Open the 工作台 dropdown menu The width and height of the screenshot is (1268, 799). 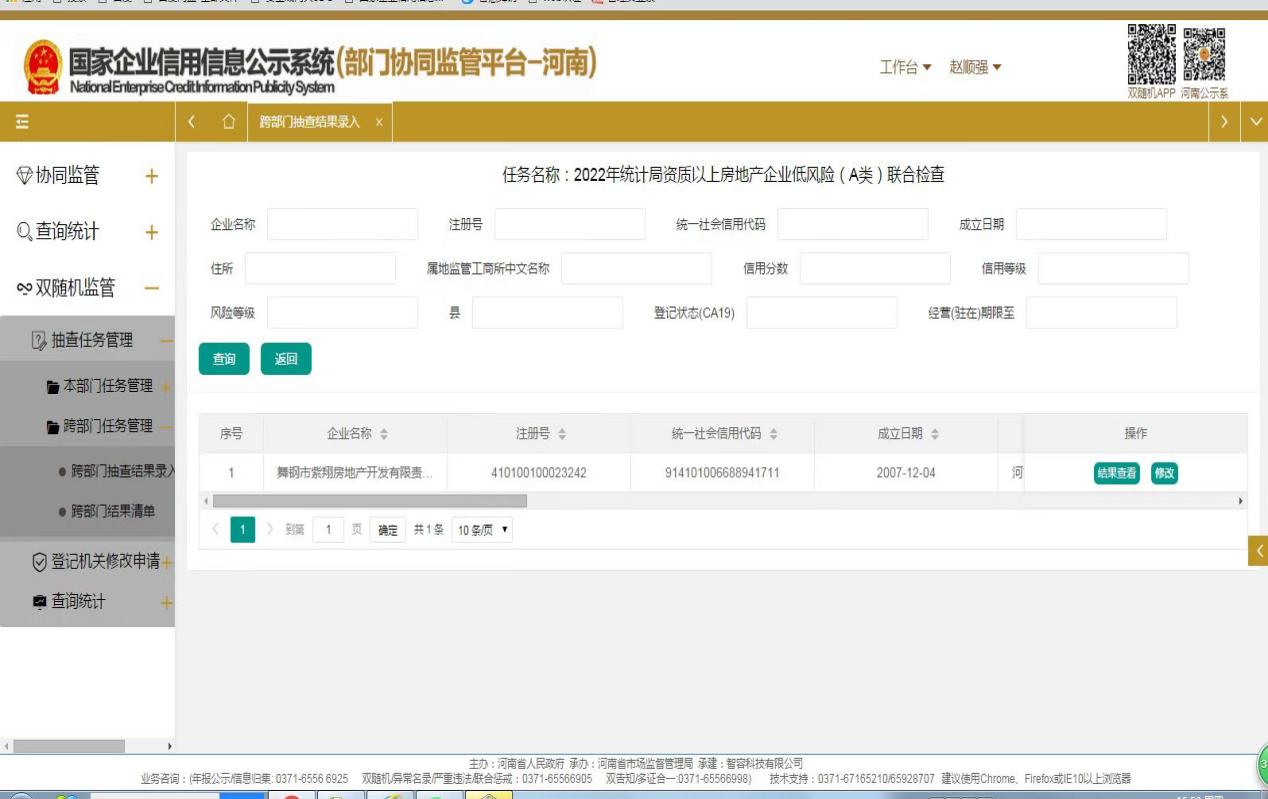(x=905, y=67)
